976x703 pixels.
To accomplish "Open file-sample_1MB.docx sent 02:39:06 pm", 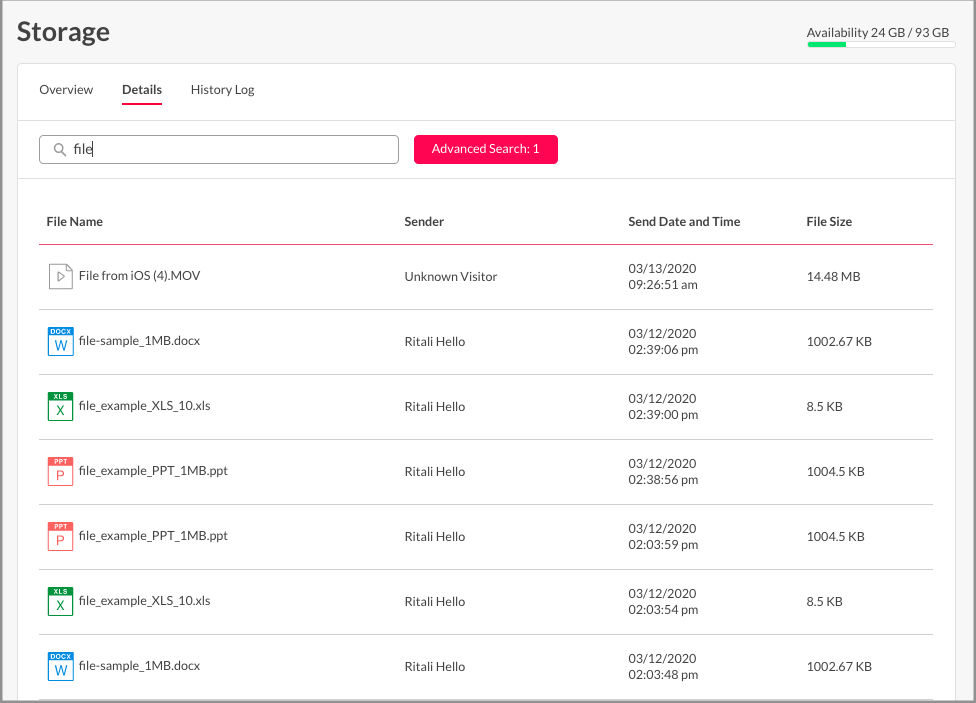I will [139, 341].
